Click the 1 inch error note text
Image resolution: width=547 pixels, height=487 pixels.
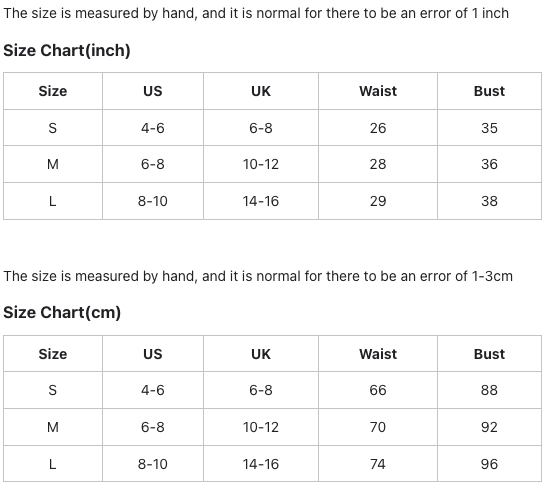click(256, 14)
